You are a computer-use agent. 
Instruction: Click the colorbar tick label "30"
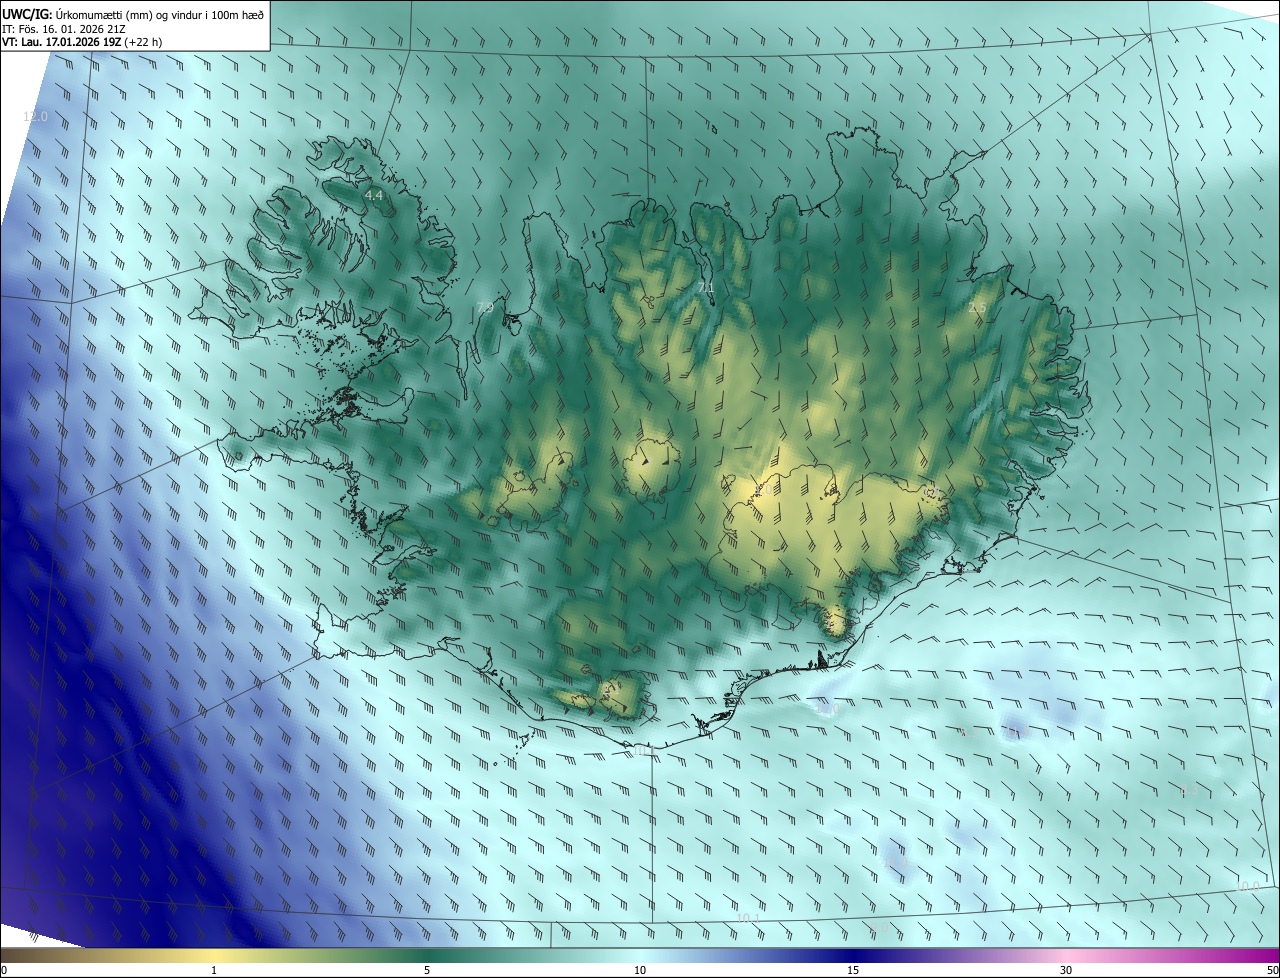[1066, 970]
